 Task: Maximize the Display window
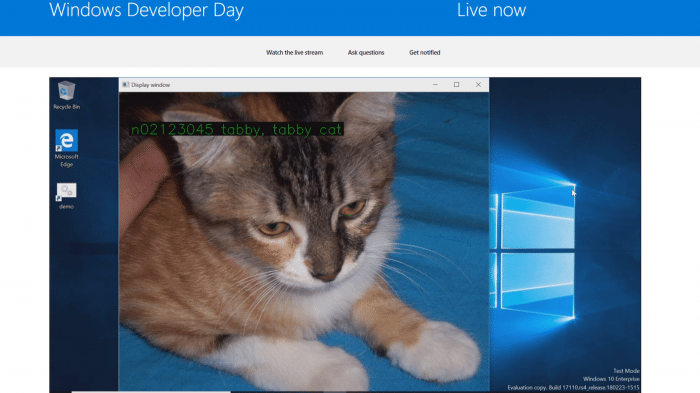[x=456, y=84]
